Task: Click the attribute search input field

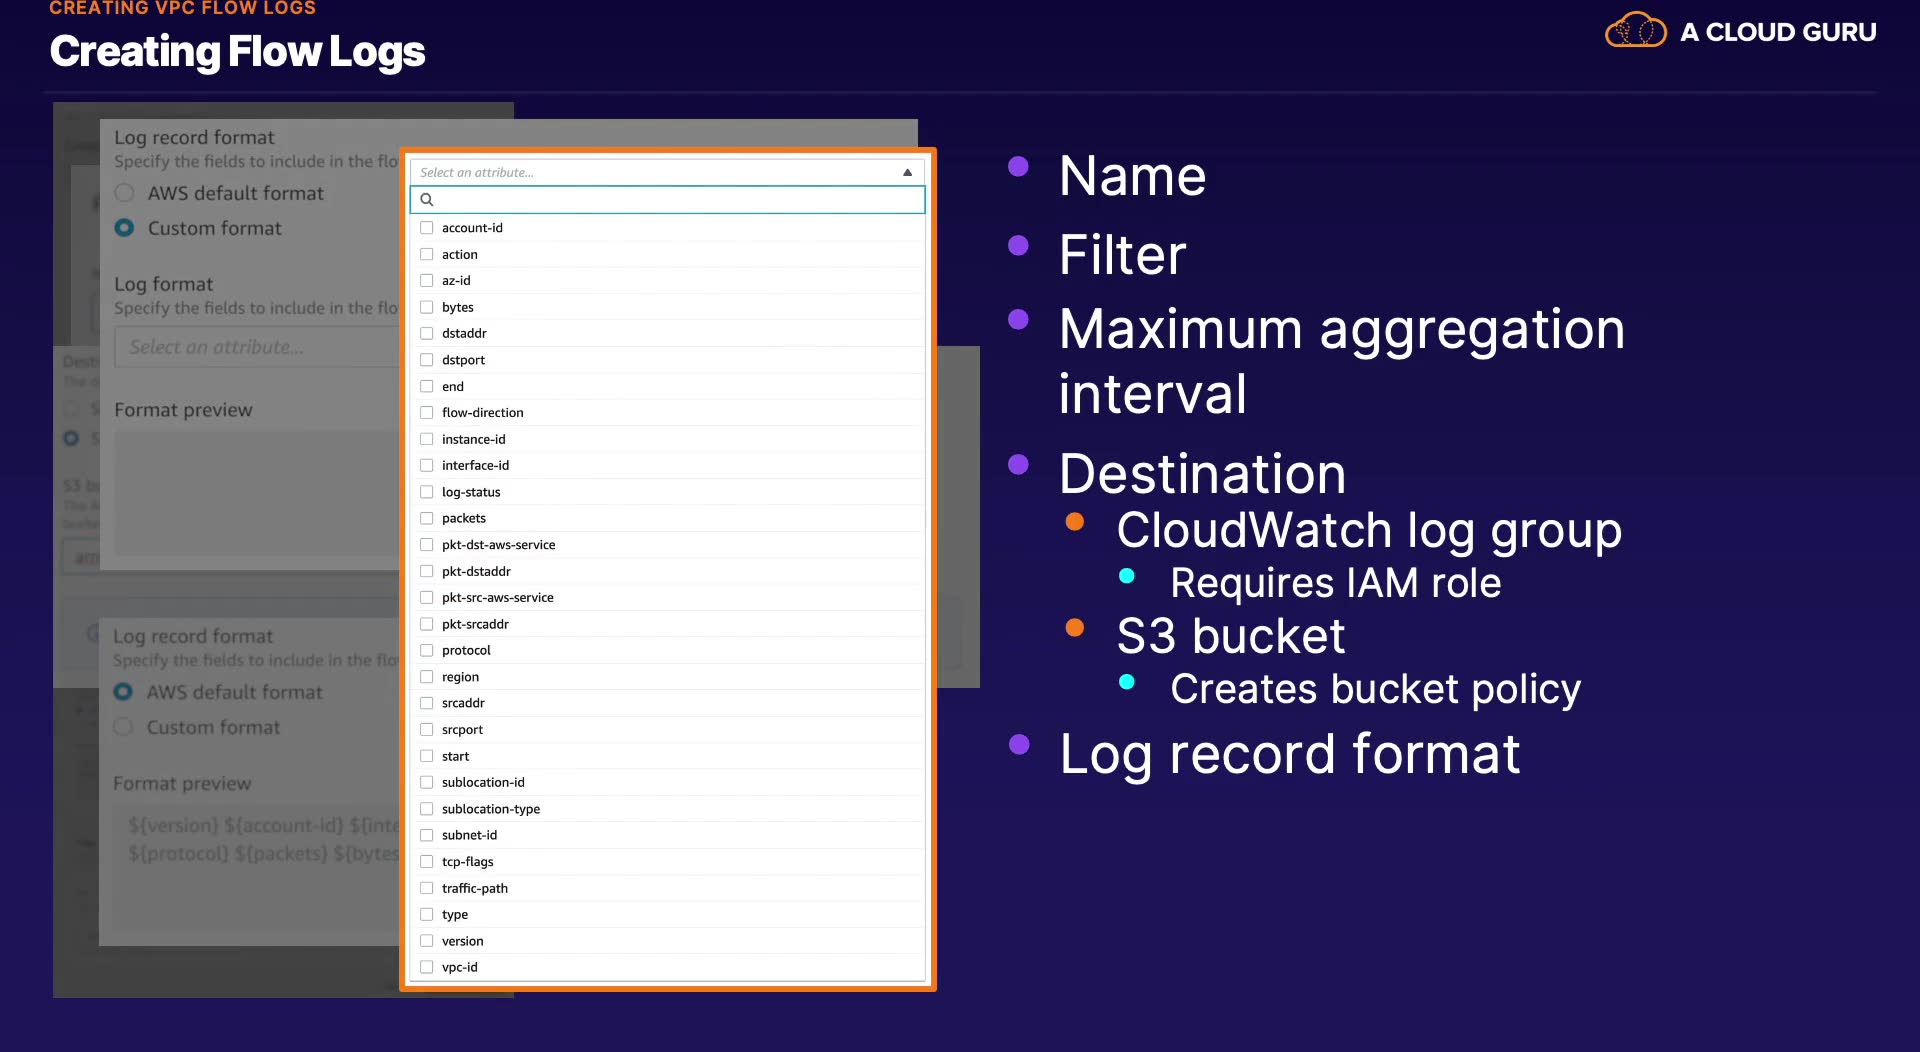Action: pos(667,200)
